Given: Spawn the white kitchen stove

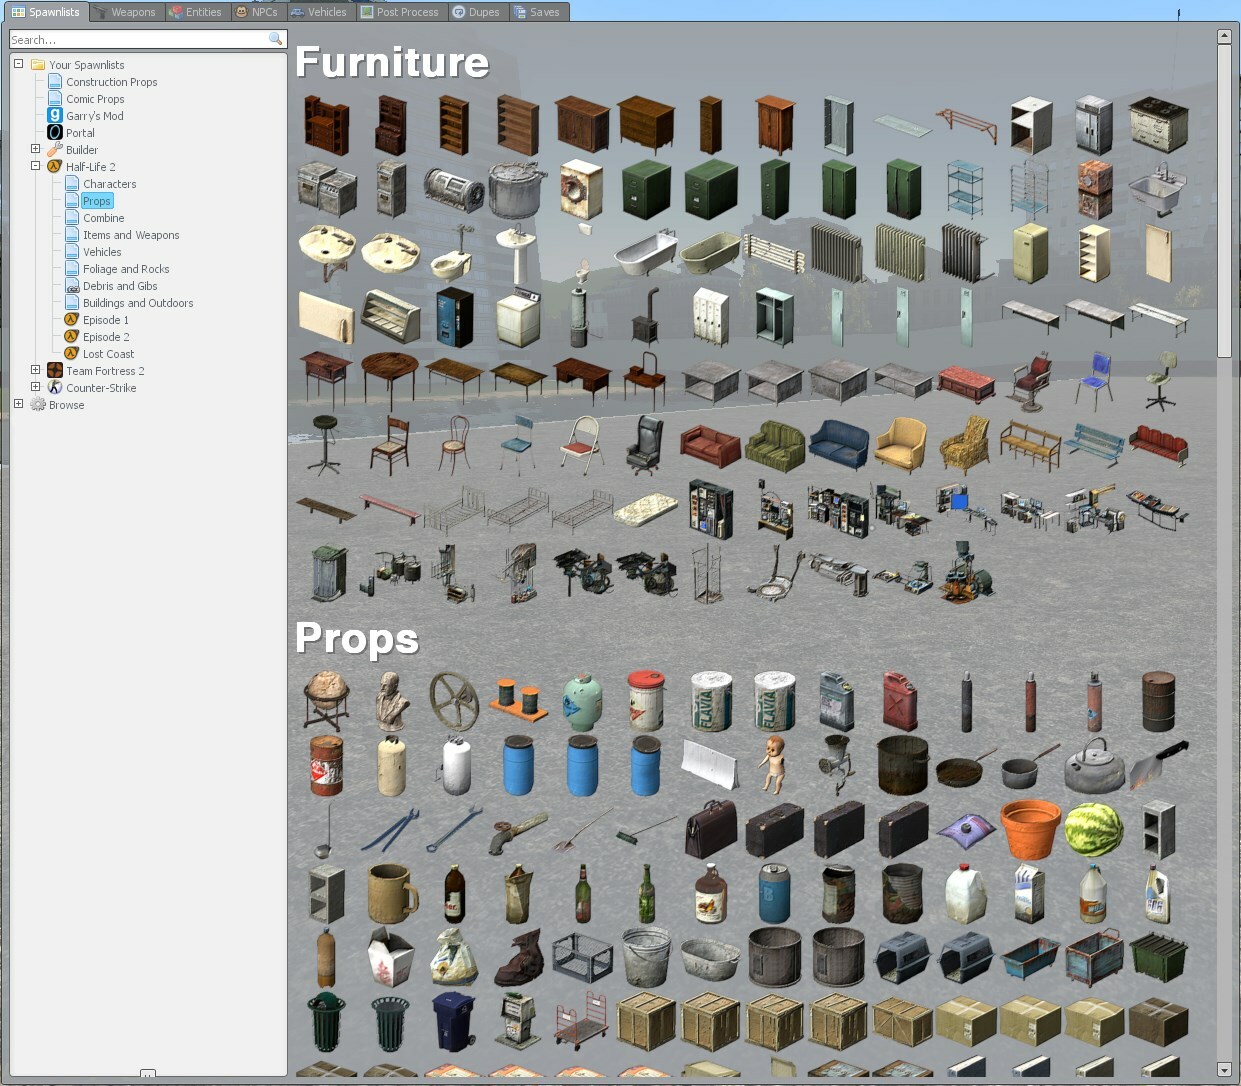Looking at the screenshot, I should [x=1158, y=126].
